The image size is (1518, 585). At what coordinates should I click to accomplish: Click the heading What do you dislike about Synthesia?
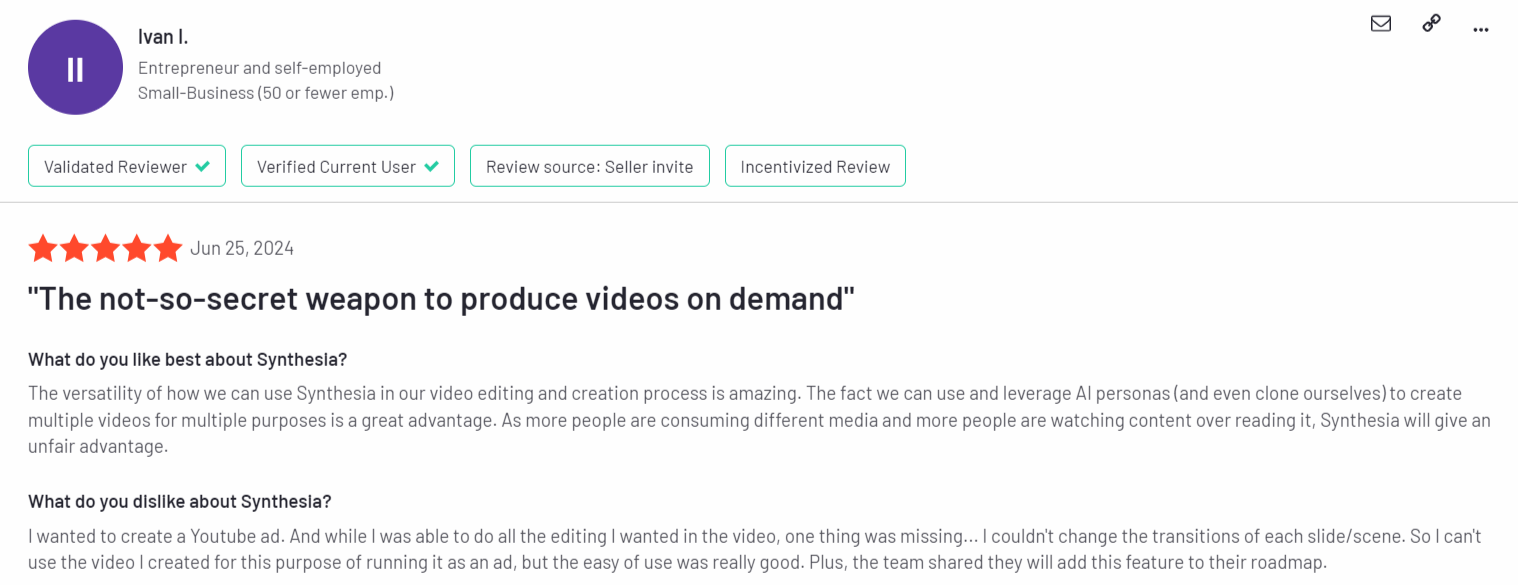tap(179, 501)
